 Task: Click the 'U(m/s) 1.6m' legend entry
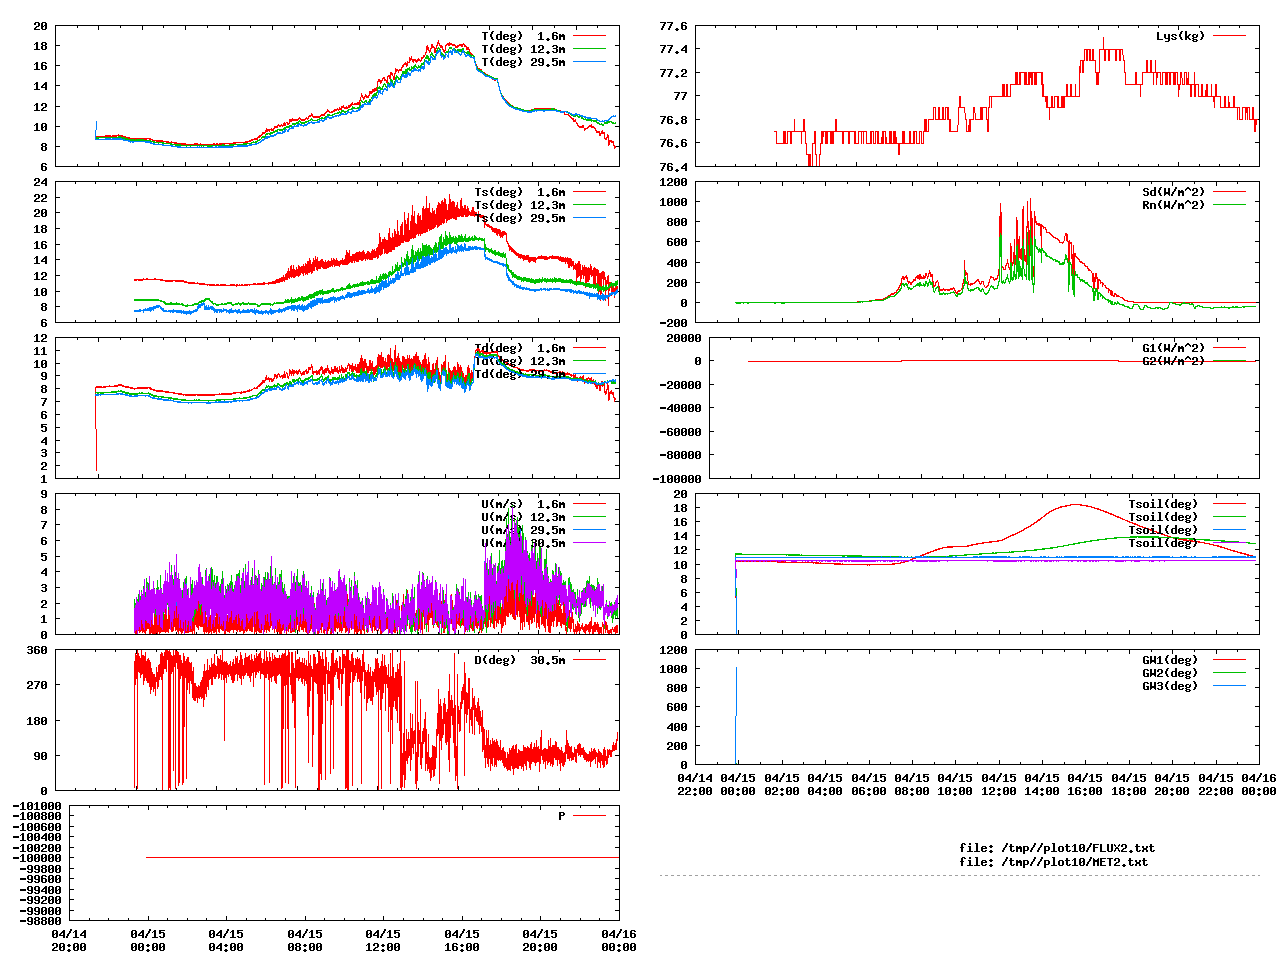[523, 504]
